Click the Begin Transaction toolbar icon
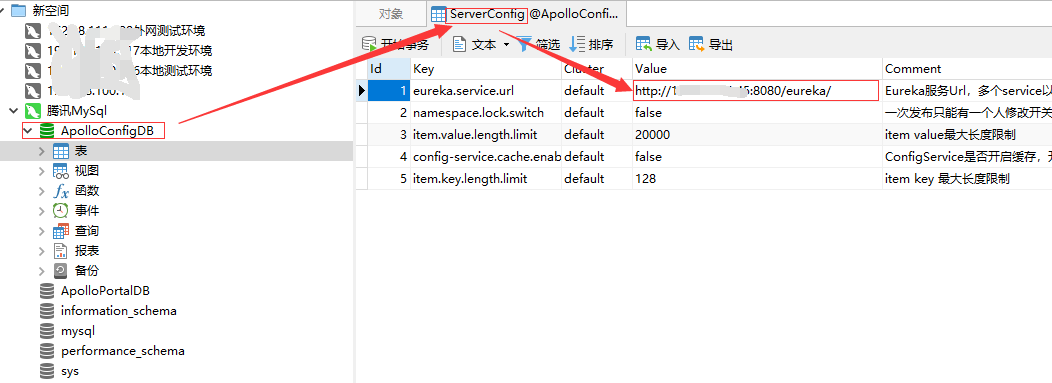Image resolution: width=1052 pixels, height=383 pixels. 369,44
